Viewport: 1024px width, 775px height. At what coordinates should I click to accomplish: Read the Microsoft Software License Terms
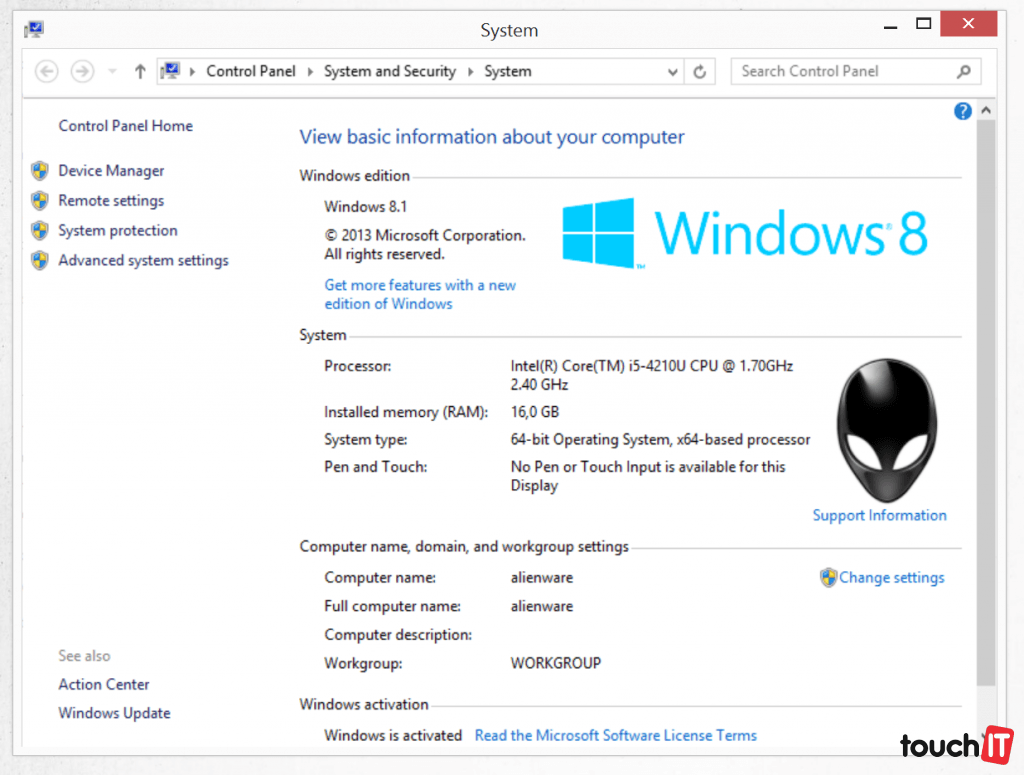[x=615, y=736]
